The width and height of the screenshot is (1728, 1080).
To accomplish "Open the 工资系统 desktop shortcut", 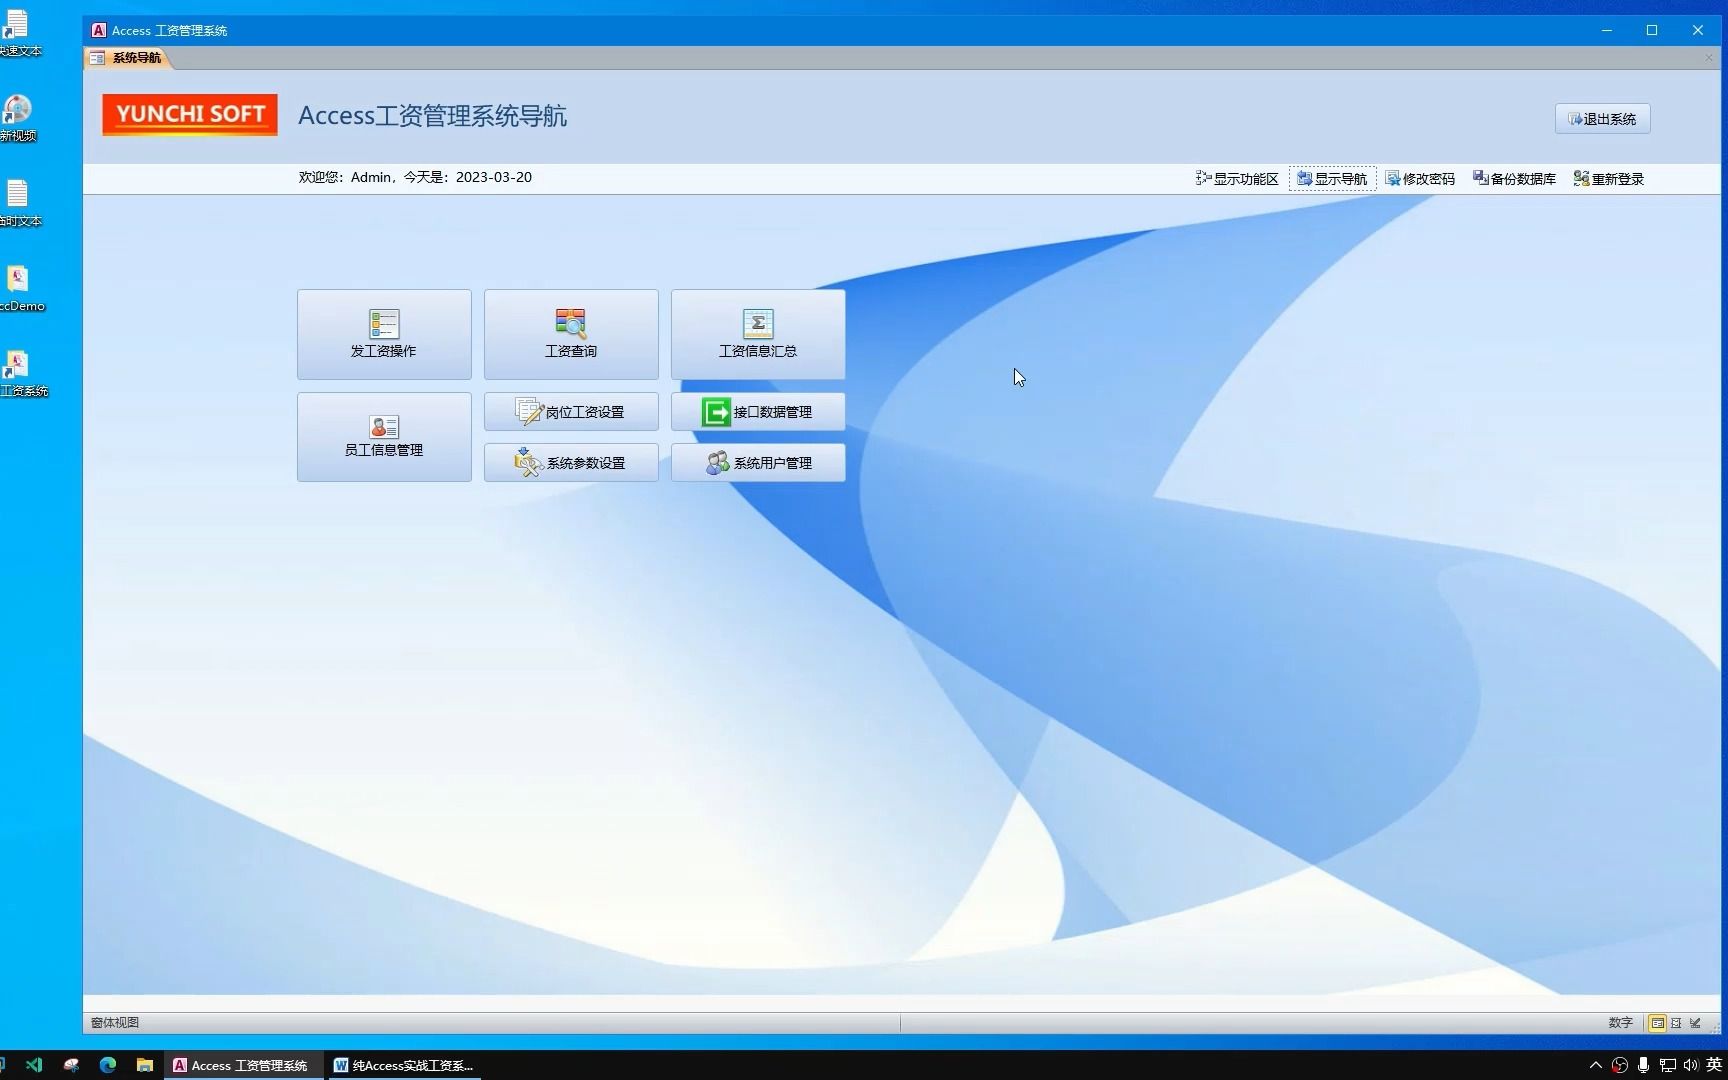I will [18, 372].
